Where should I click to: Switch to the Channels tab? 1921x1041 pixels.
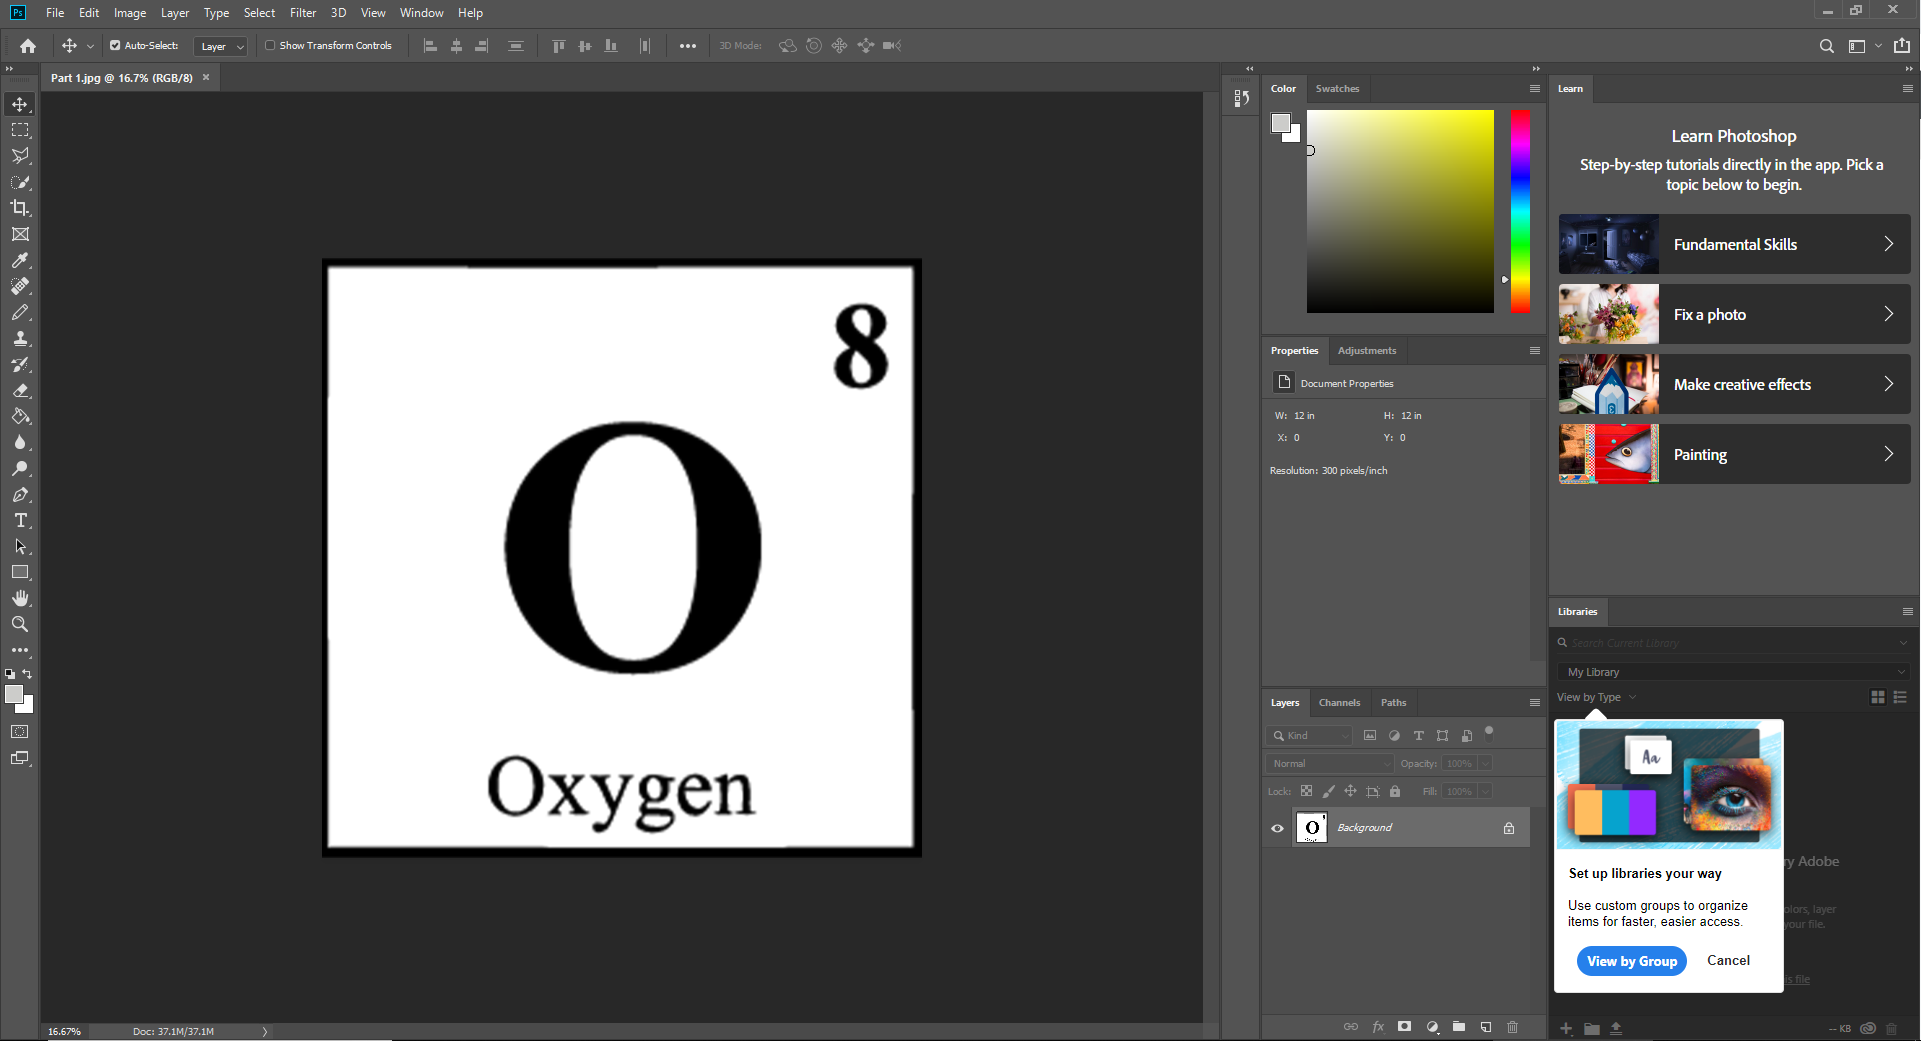click(x=1339, y=703)
